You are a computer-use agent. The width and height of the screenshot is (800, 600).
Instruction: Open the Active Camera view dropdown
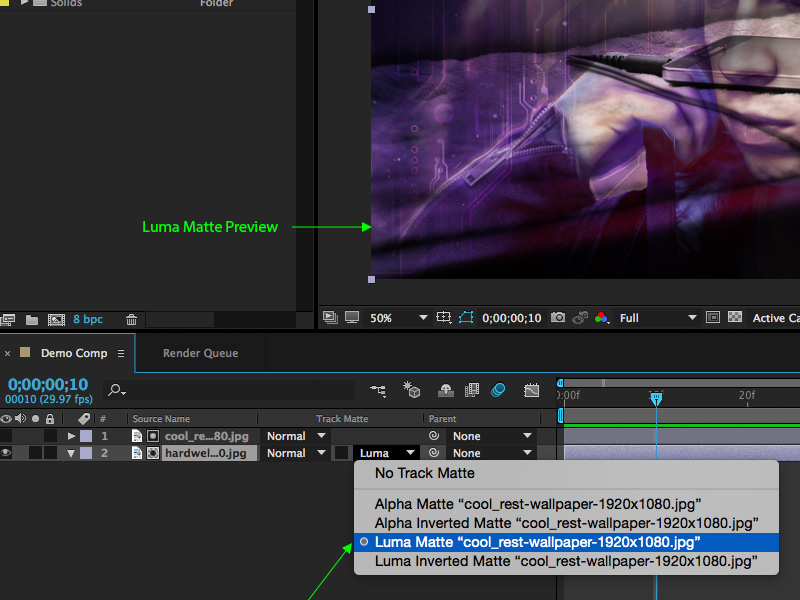click(776, 318)
